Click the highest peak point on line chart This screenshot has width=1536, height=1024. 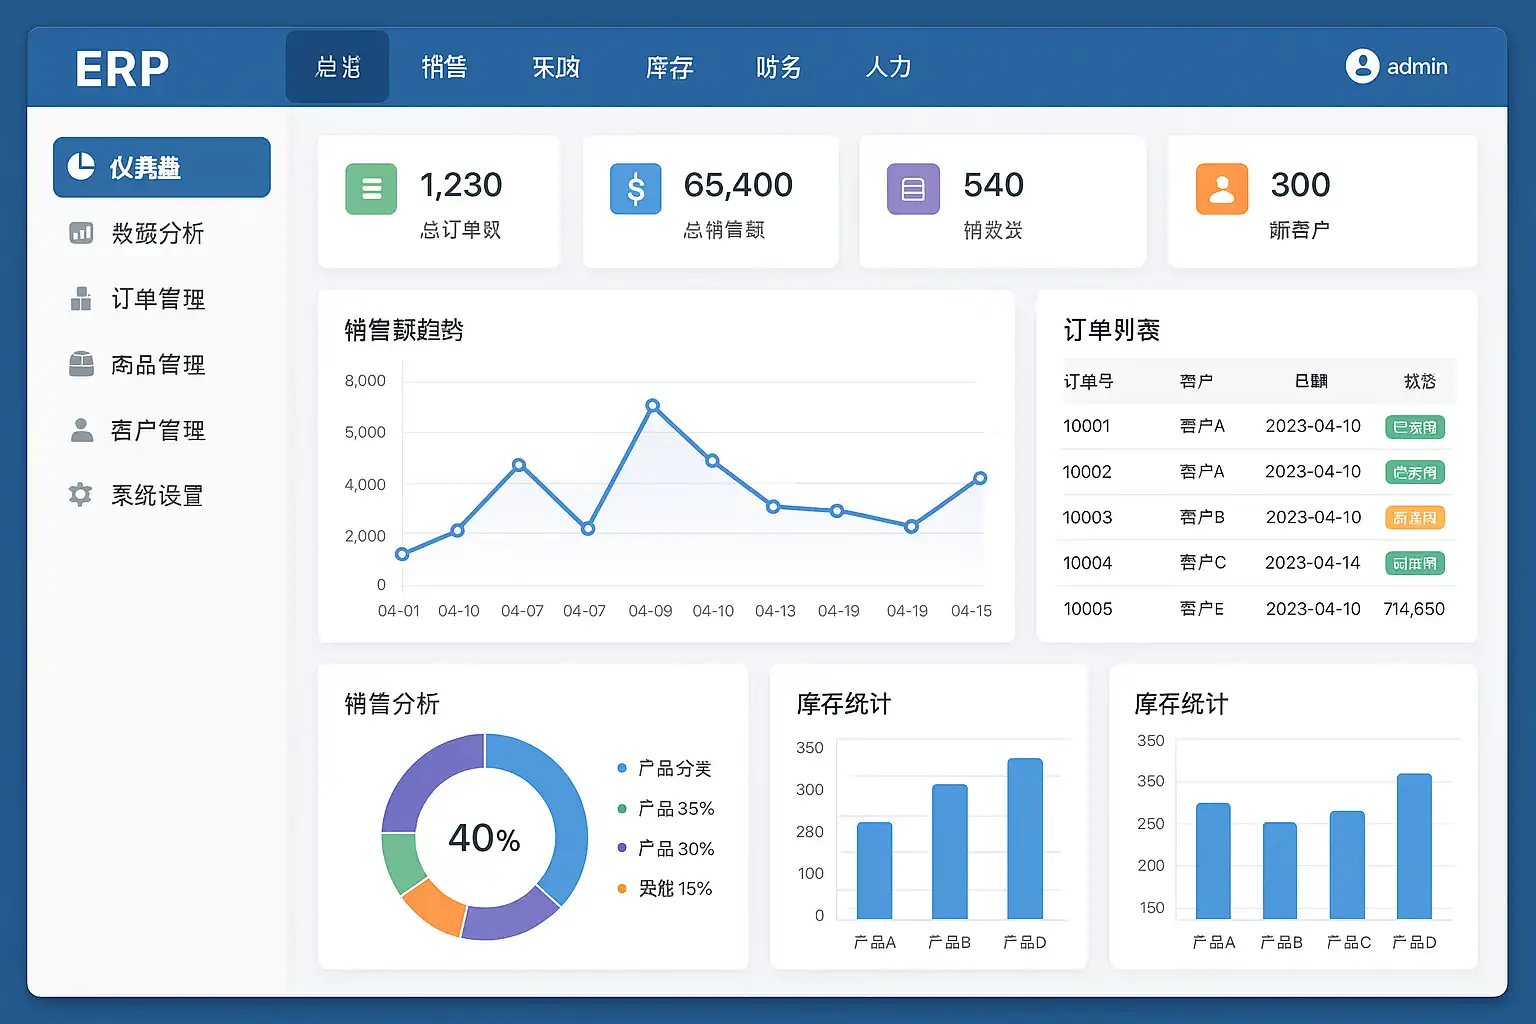pyautogui.click(x=653, y=406)
